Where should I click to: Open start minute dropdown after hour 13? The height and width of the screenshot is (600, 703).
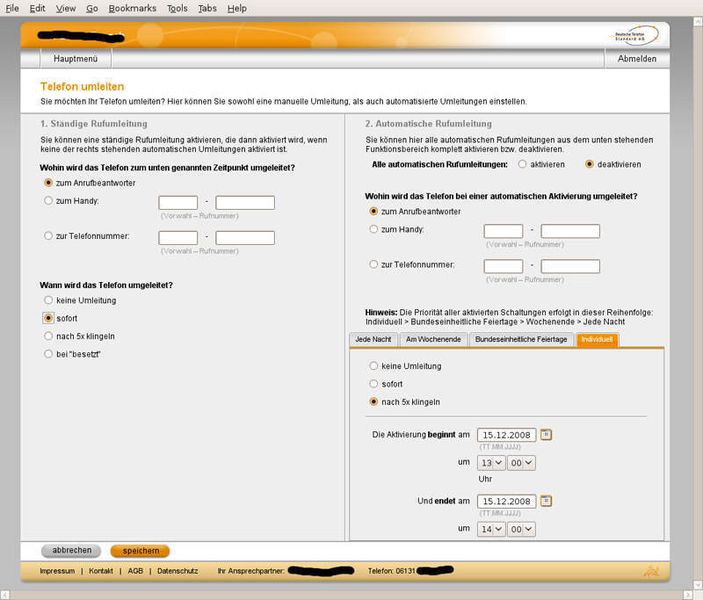[521, 463]
